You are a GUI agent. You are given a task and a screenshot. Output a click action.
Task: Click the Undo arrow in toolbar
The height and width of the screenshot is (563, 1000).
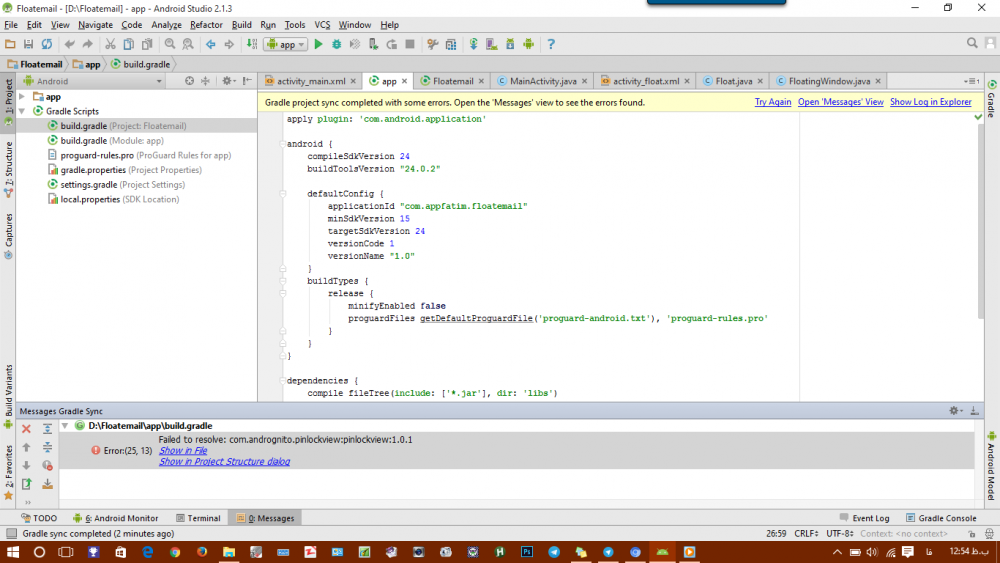pos(69,44)
